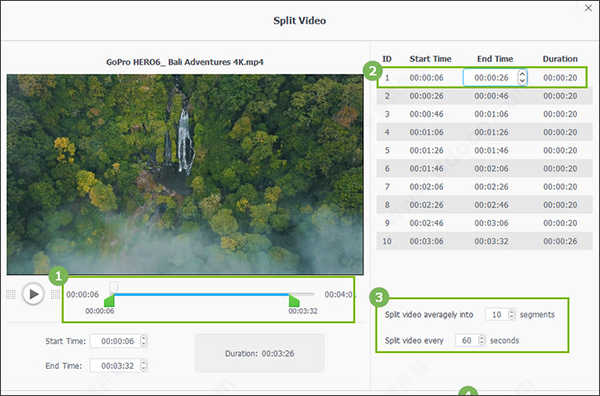600x396 pixels.
Task: Close the Split Video dialog
Action: (x=588, y=8)
